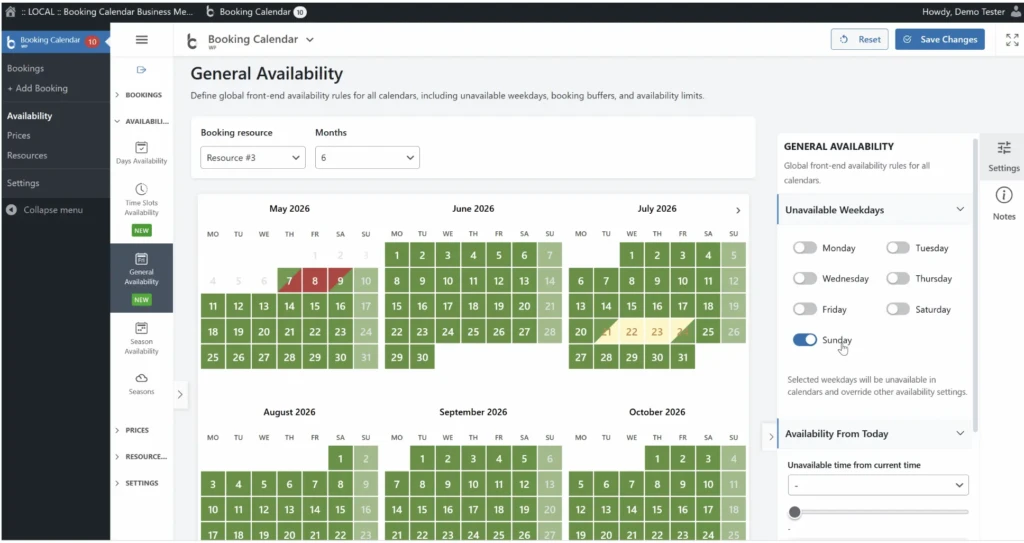Open Booking Calendar header title dropdown

tap(261, 39)
